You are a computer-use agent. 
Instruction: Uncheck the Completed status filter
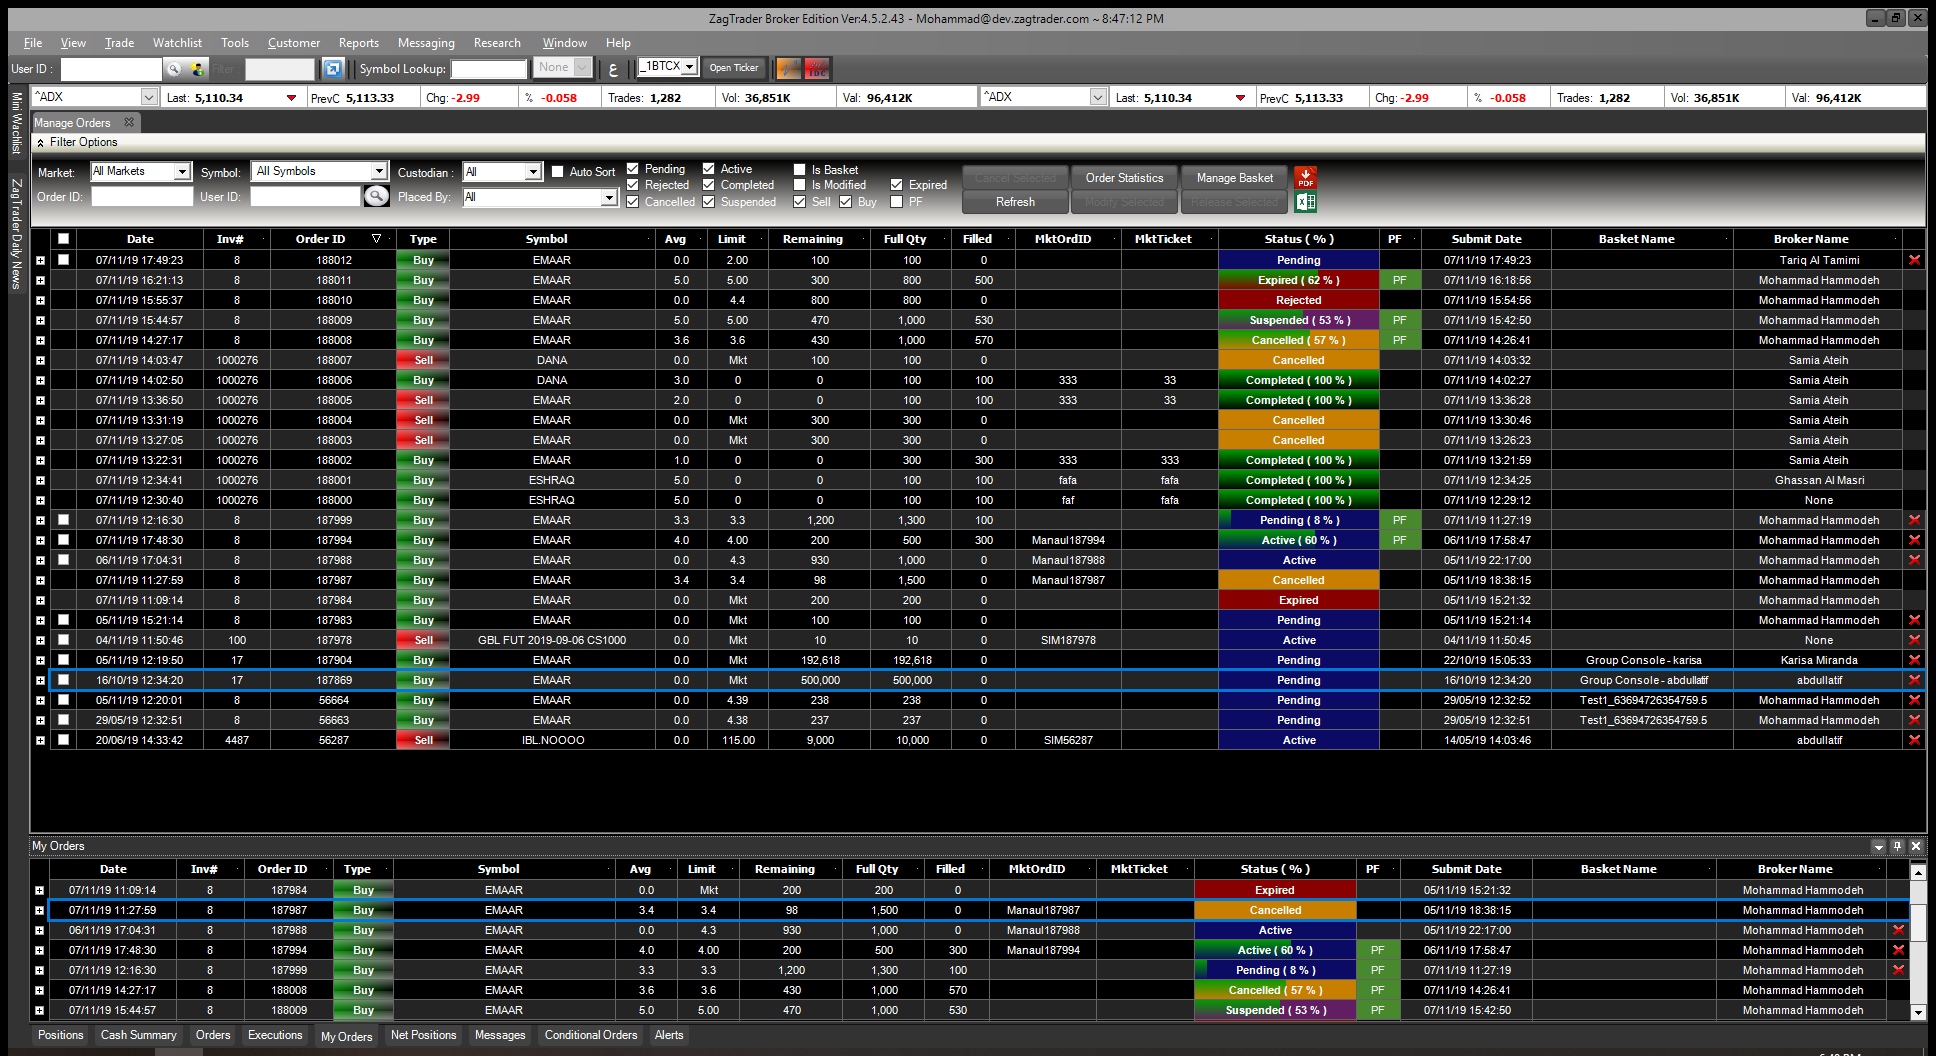tap(709, 185)
